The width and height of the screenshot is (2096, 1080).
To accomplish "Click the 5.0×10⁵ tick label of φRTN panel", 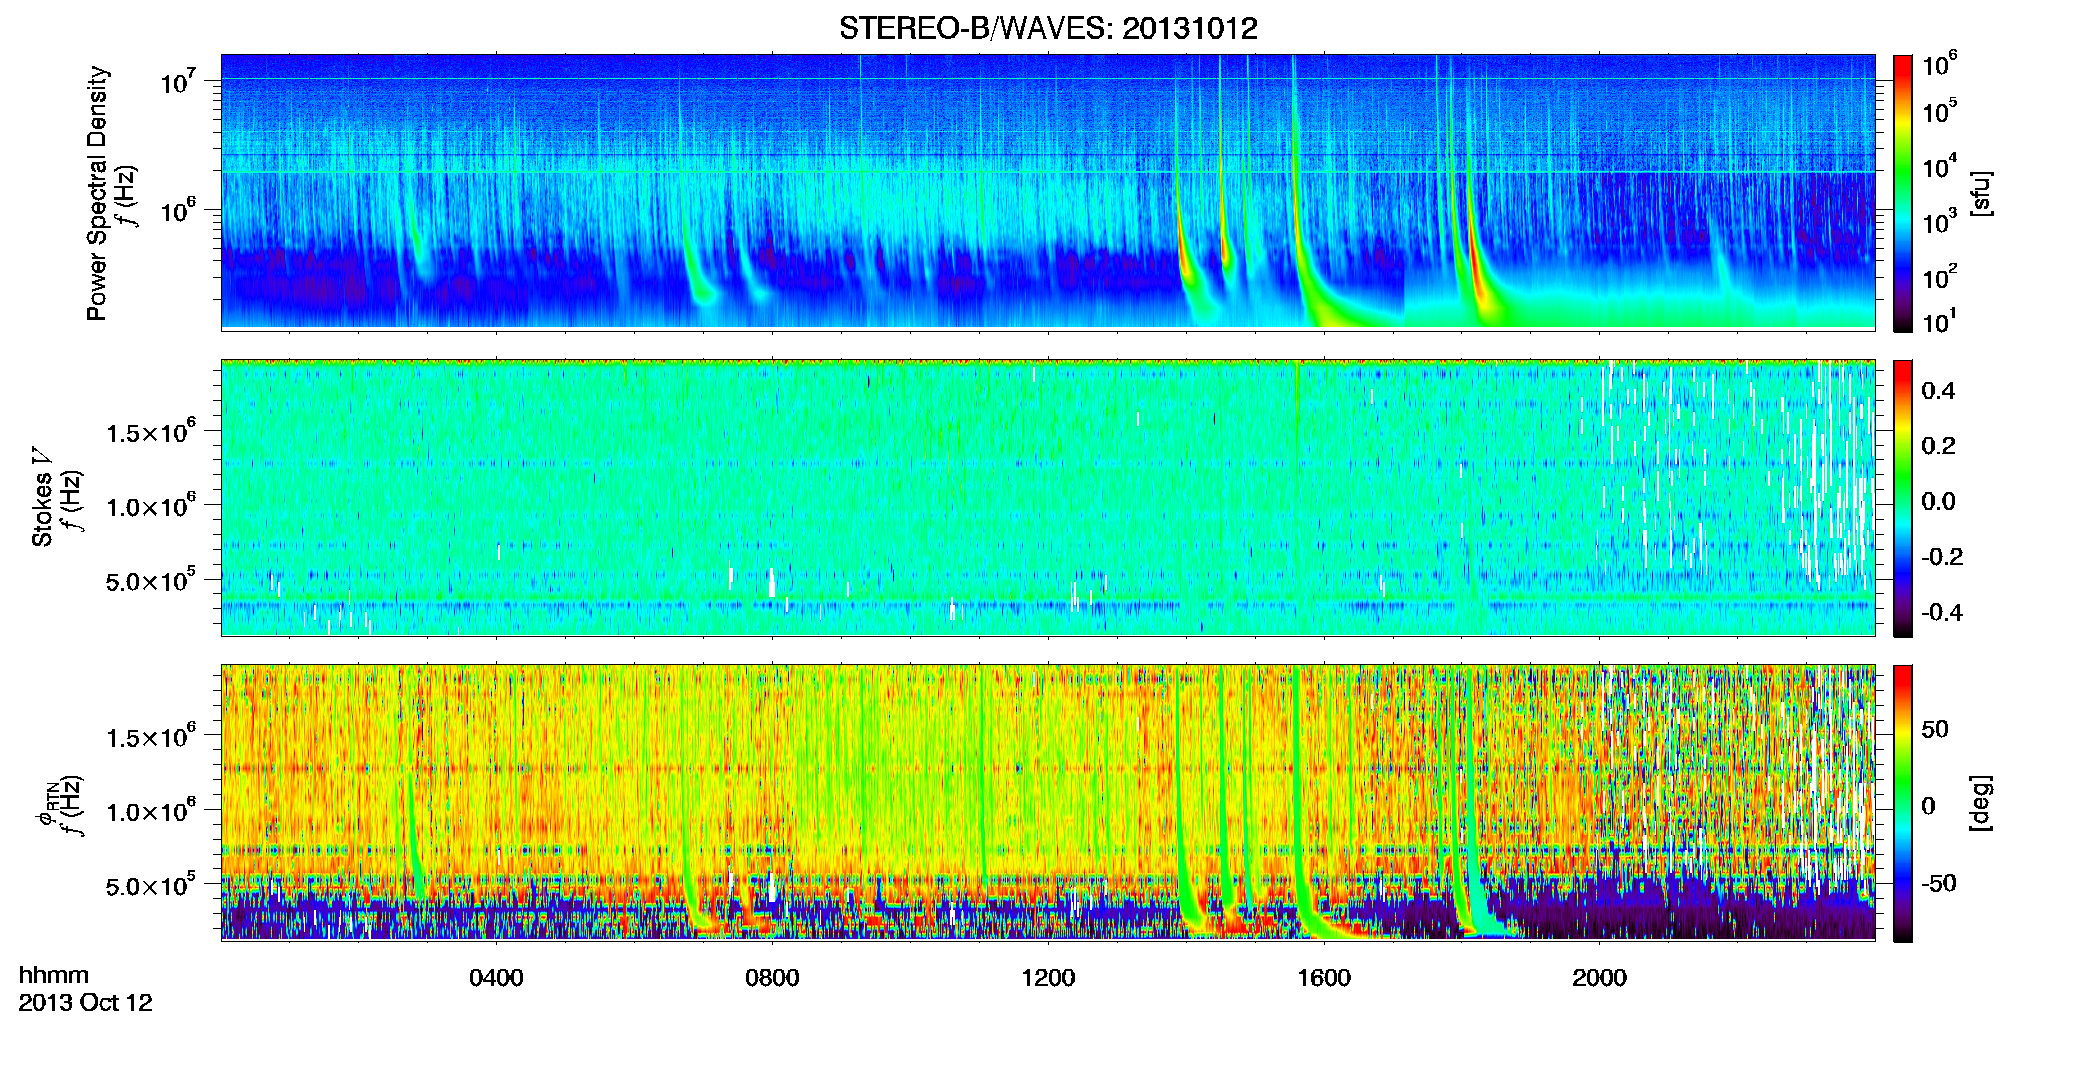I will (151, 886).
